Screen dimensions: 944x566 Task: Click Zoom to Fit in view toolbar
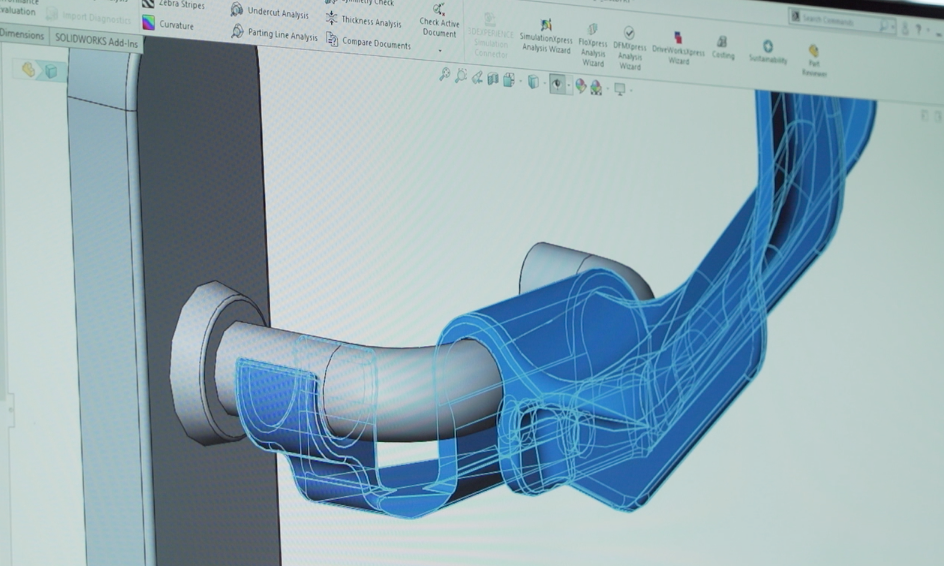pos(445,75)
